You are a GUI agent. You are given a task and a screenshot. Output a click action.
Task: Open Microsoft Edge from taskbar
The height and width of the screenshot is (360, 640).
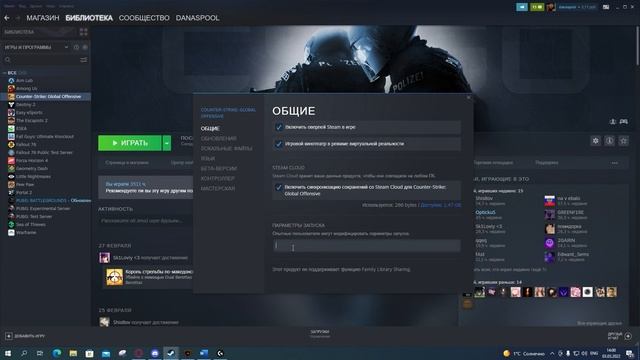(x=57, y=353)
